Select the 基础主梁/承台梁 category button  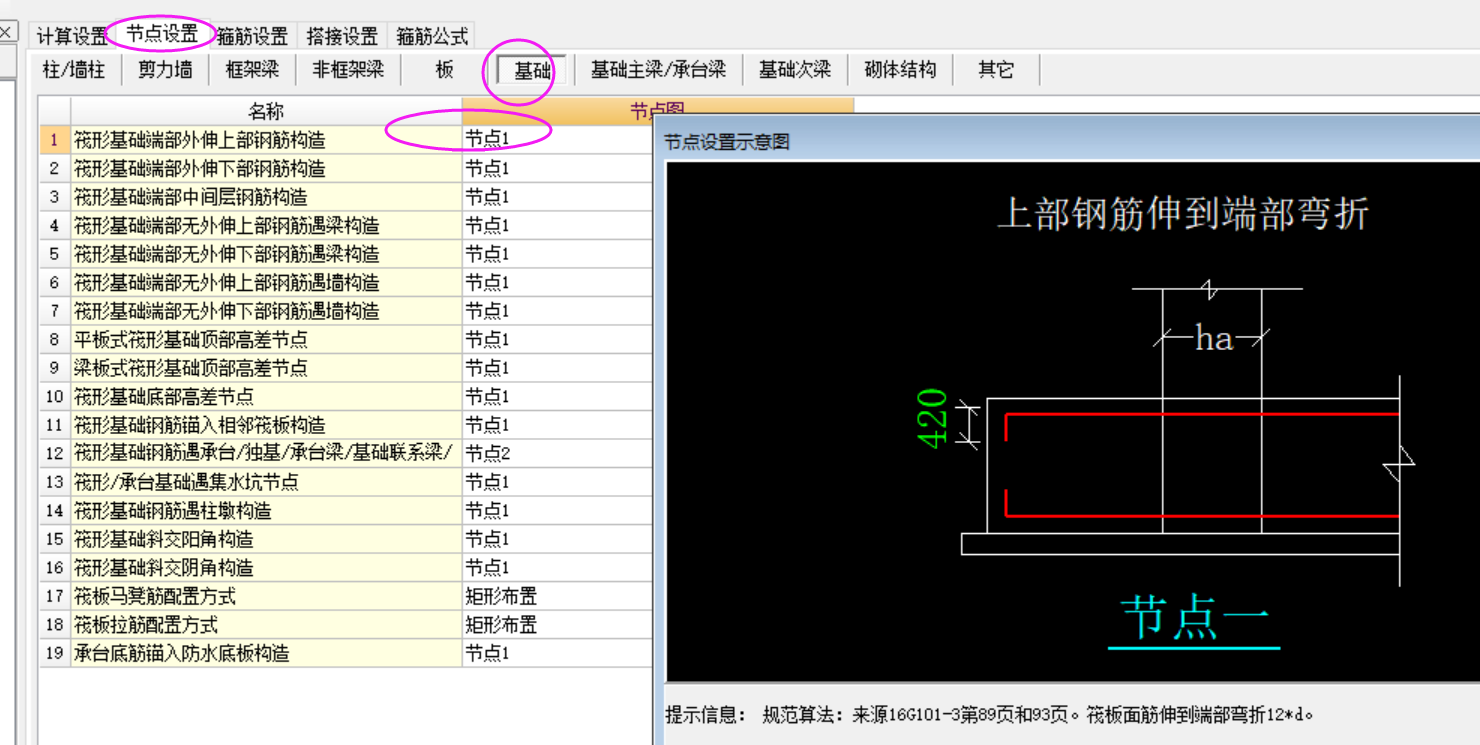tap(658, 70)
